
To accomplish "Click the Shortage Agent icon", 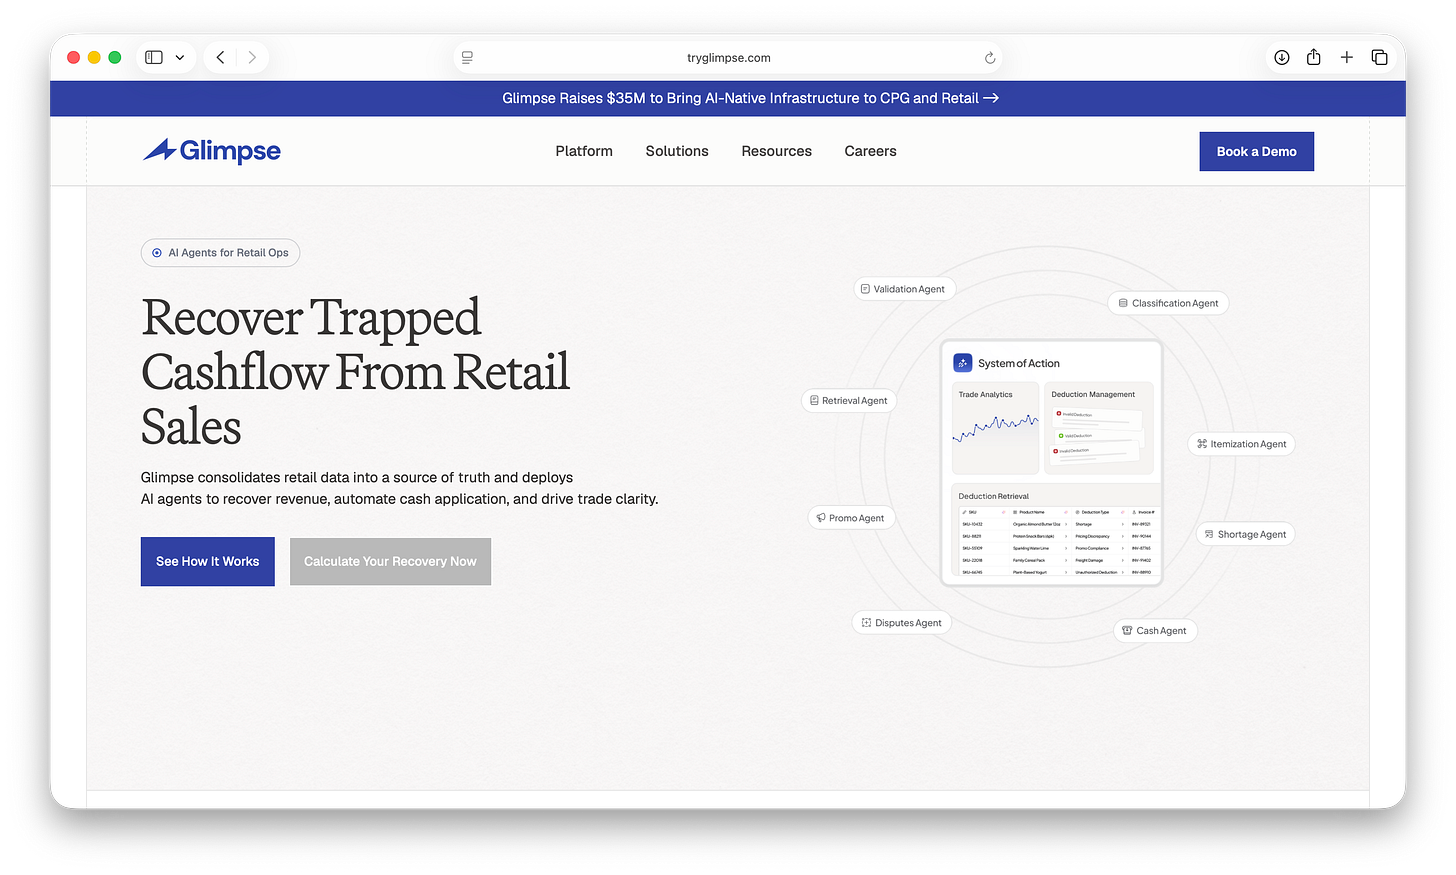I will tap(1209, 534).
